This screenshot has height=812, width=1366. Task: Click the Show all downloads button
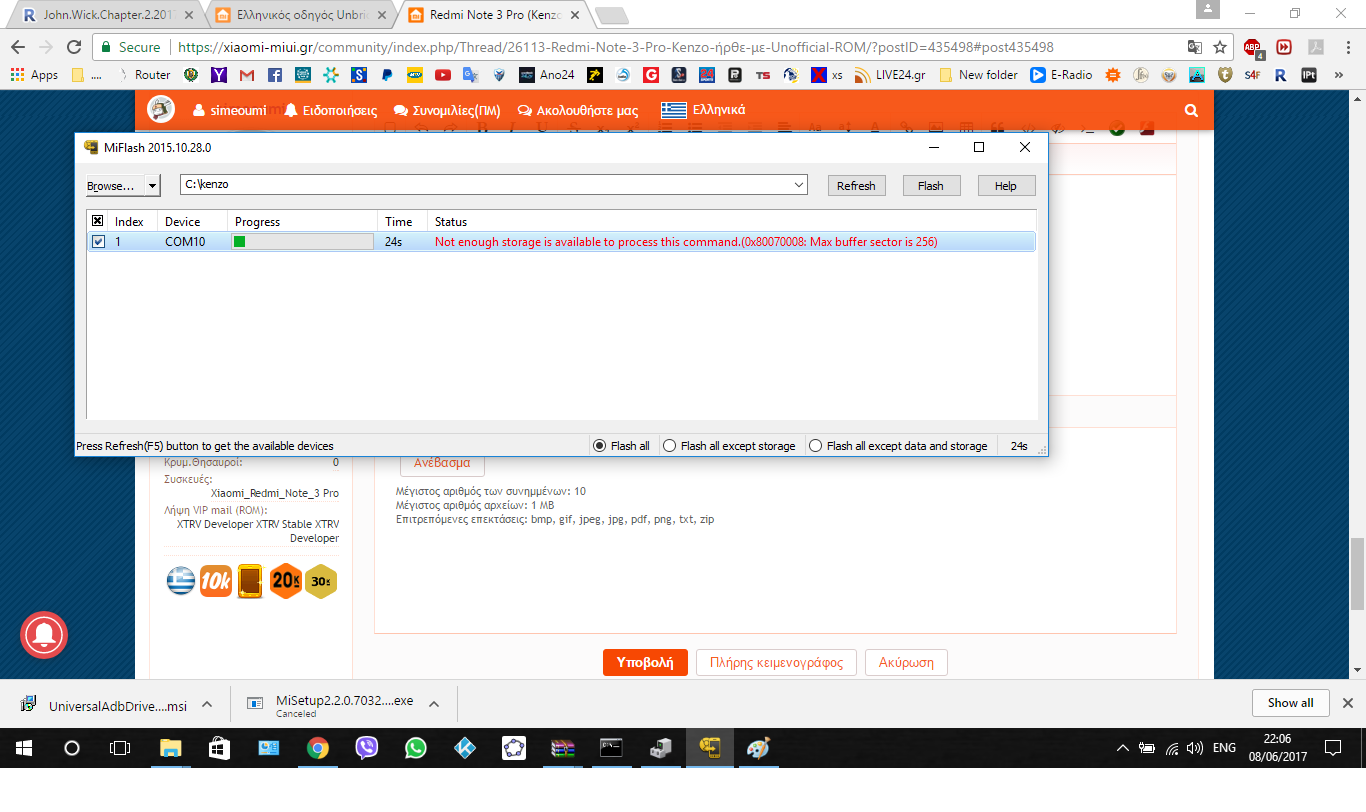1290,703
